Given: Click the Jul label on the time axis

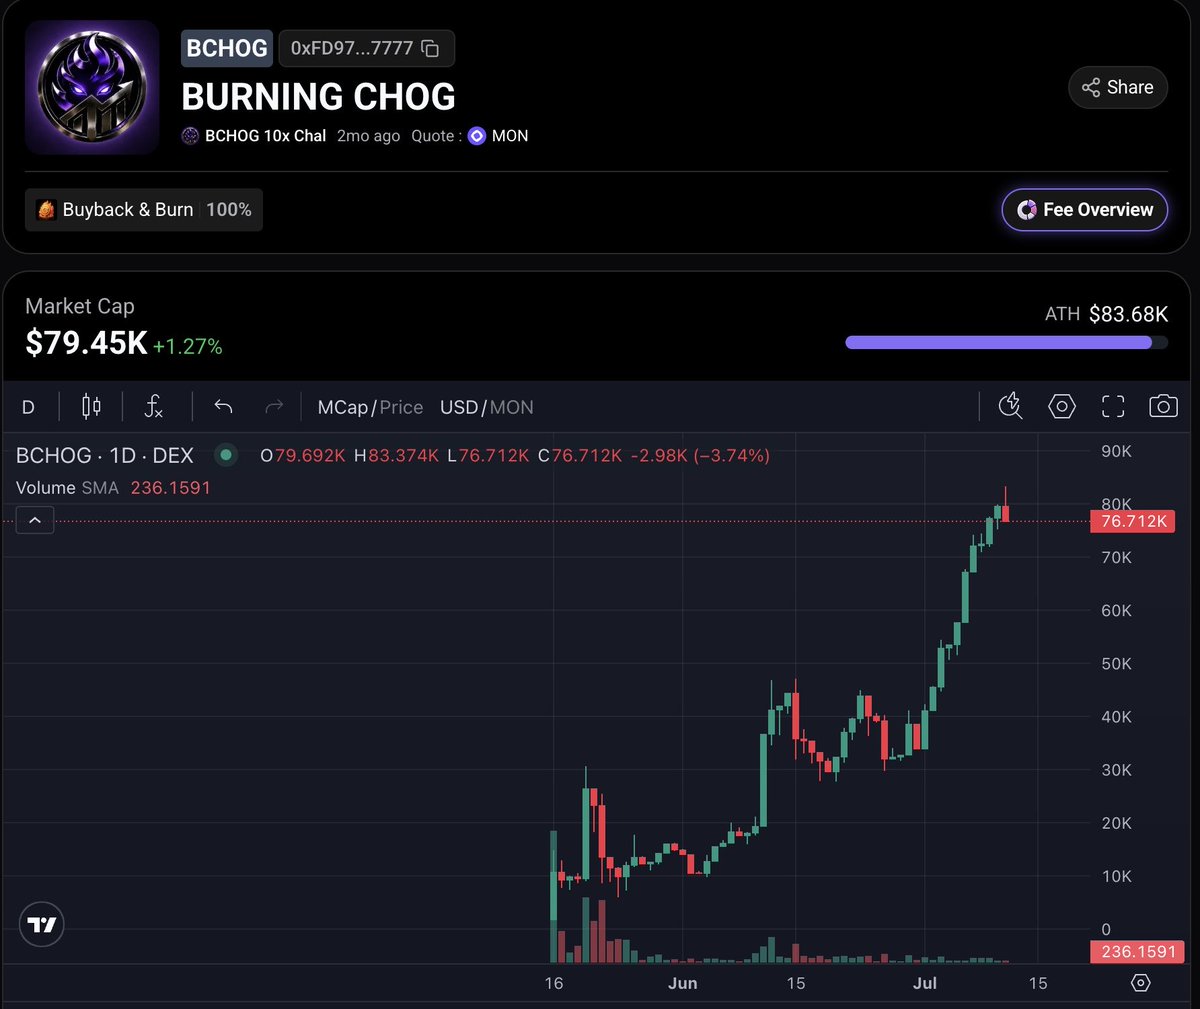Looking at the screenshot, I should click(x=925, y=983).
